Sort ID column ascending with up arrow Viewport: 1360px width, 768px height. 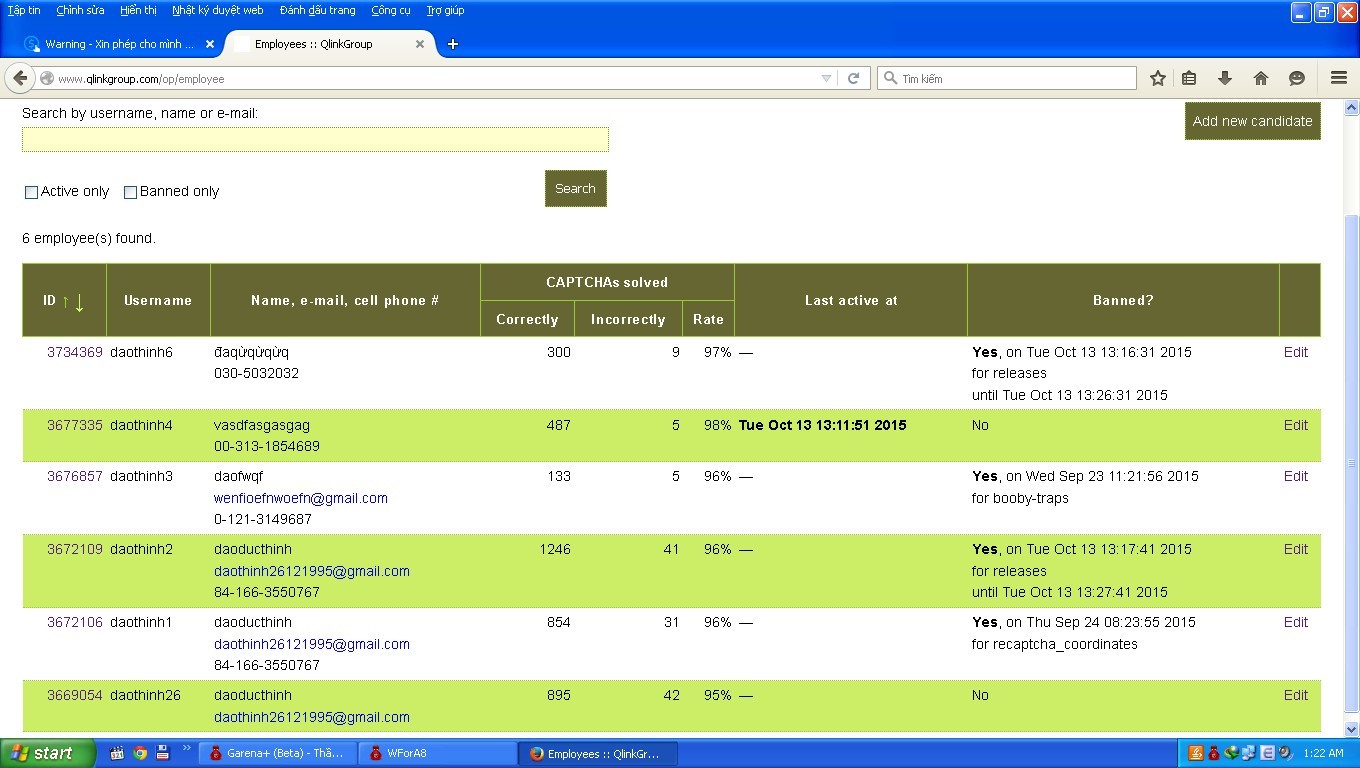tap(66, 301)
